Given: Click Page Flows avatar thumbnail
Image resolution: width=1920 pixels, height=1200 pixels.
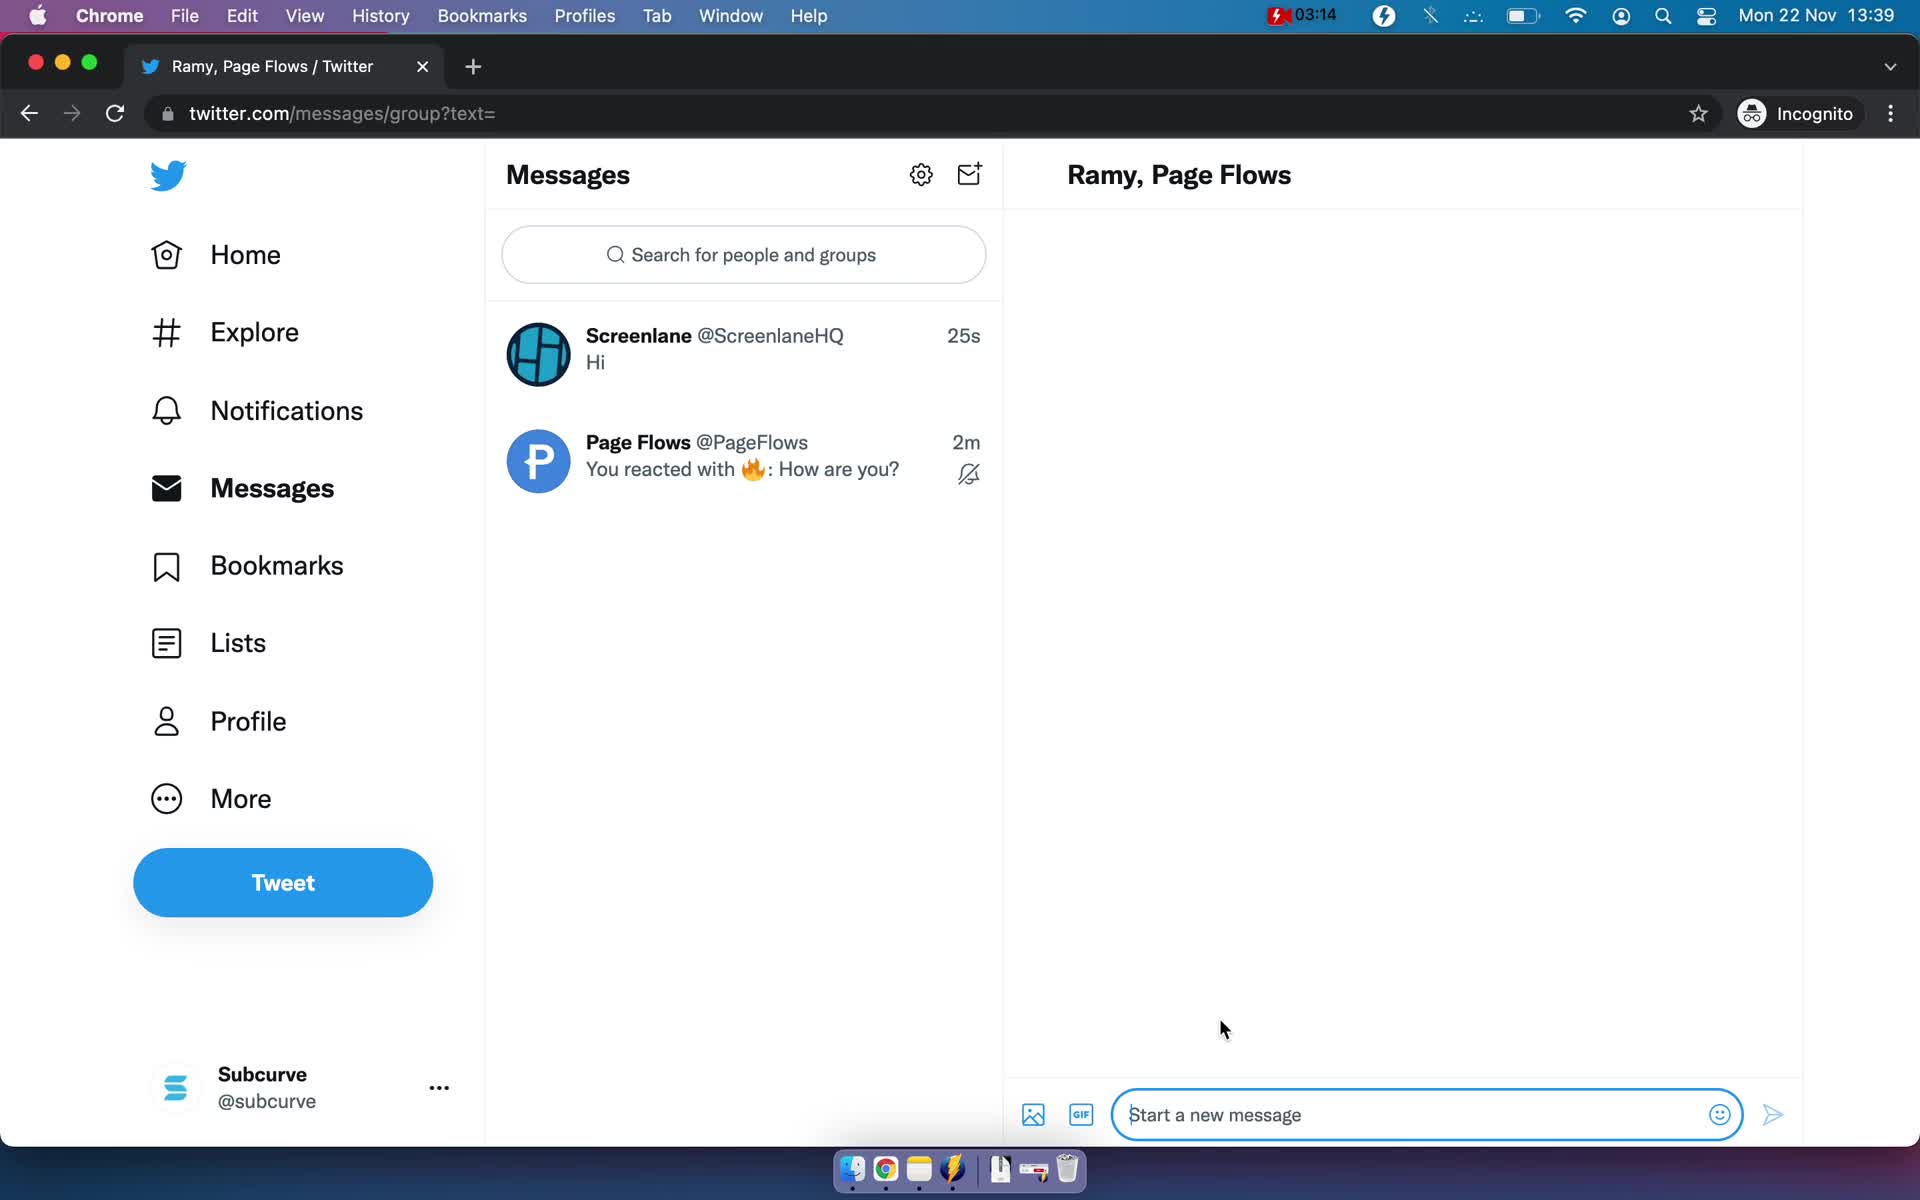Looking at the screenshot, I should pos(538,461).
